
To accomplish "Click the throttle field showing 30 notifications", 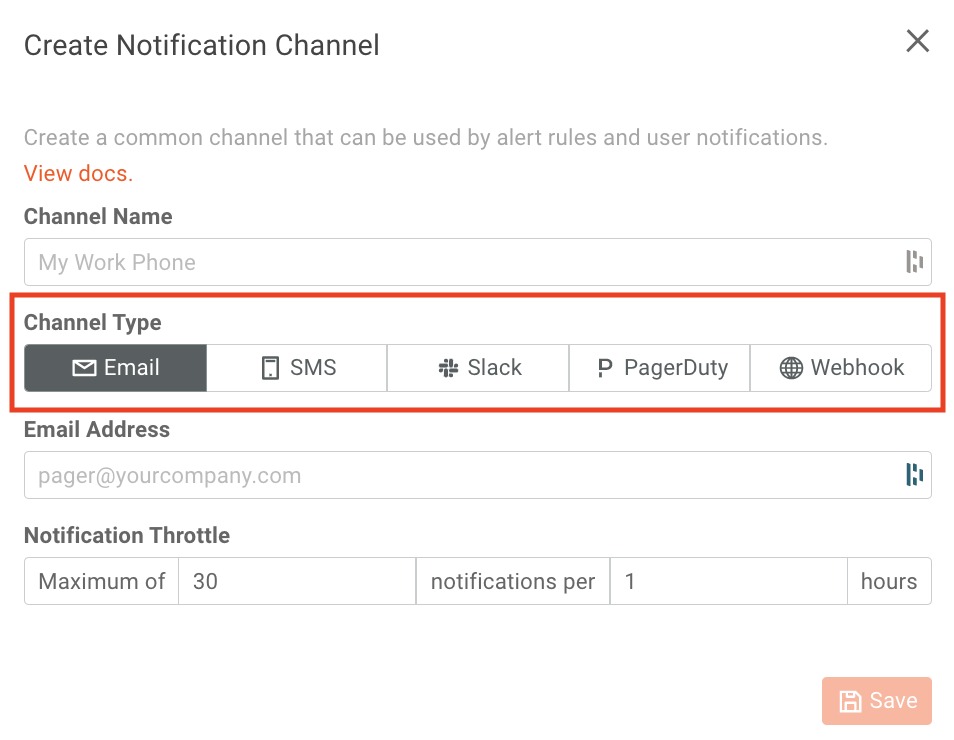I will coord(296,581).
